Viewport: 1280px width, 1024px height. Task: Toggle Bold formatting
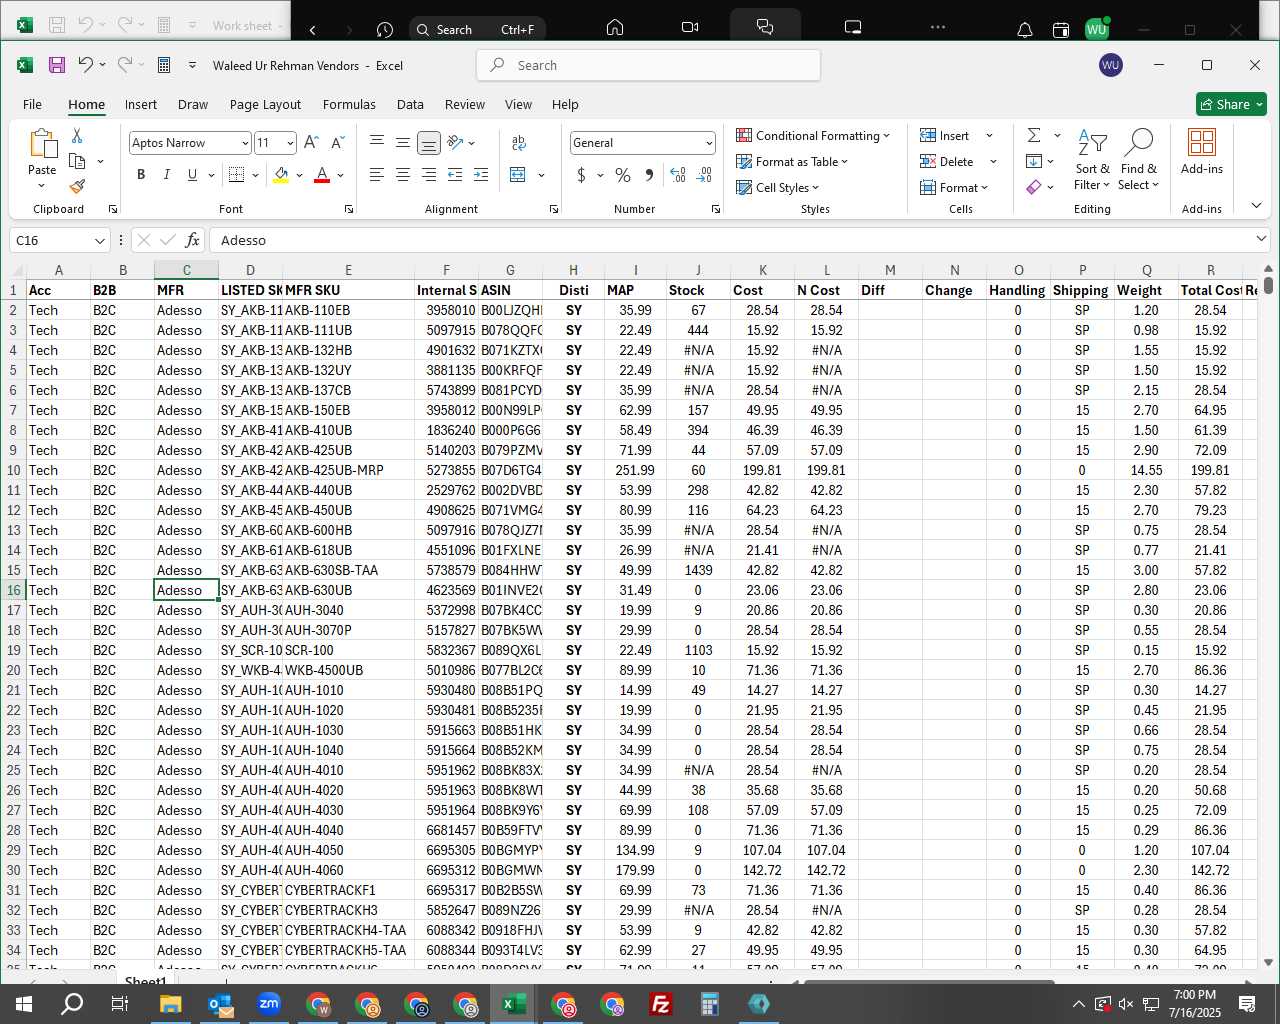coord(141,175)
